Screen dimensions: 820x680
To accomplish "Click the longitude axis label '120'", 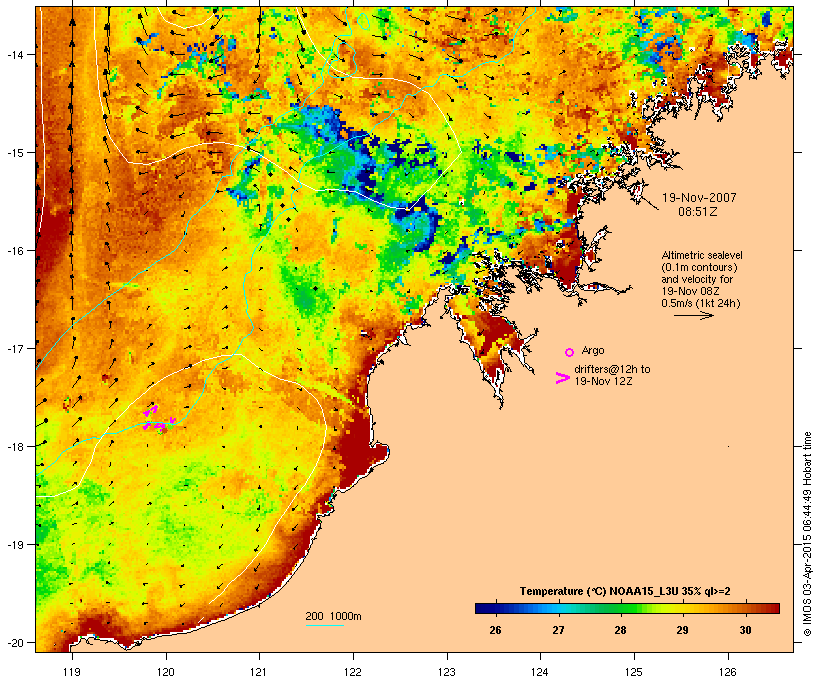I will click(x=166, y=672).
